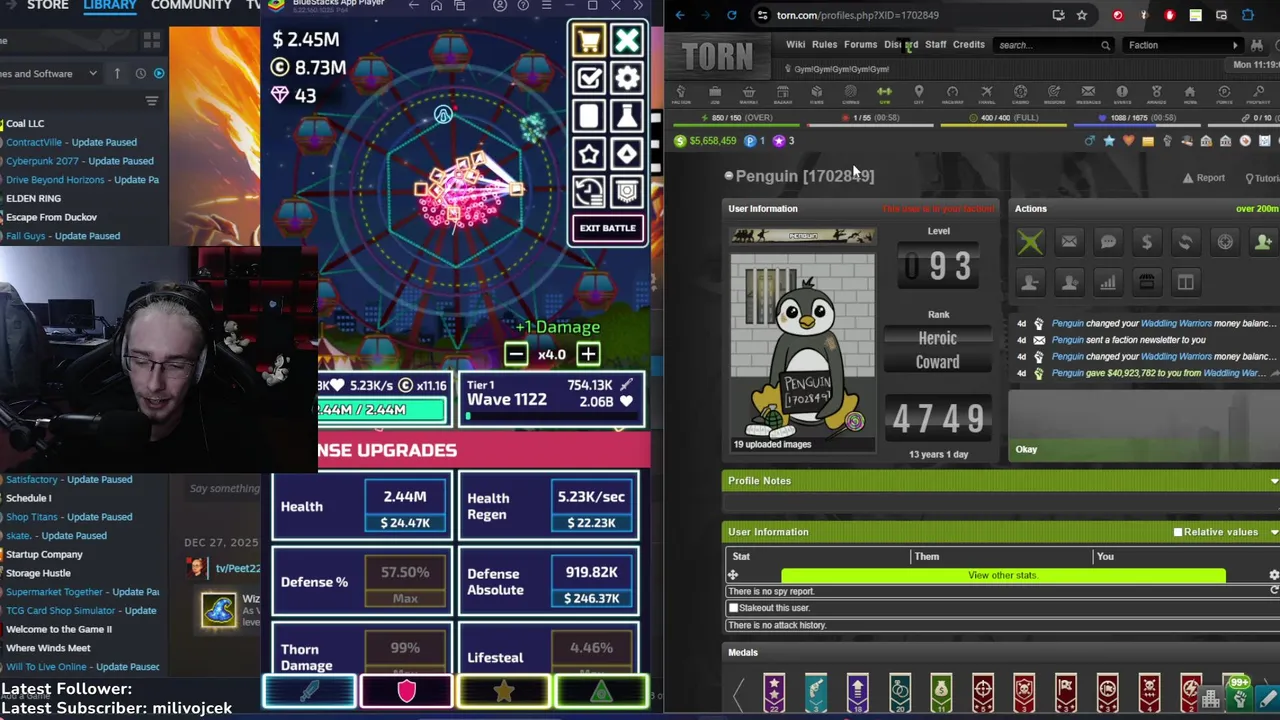Click the chat bubble action icon
The width and height of the screenshot is (1280, 720).
pyautogui.click(x=1108, y=241)
